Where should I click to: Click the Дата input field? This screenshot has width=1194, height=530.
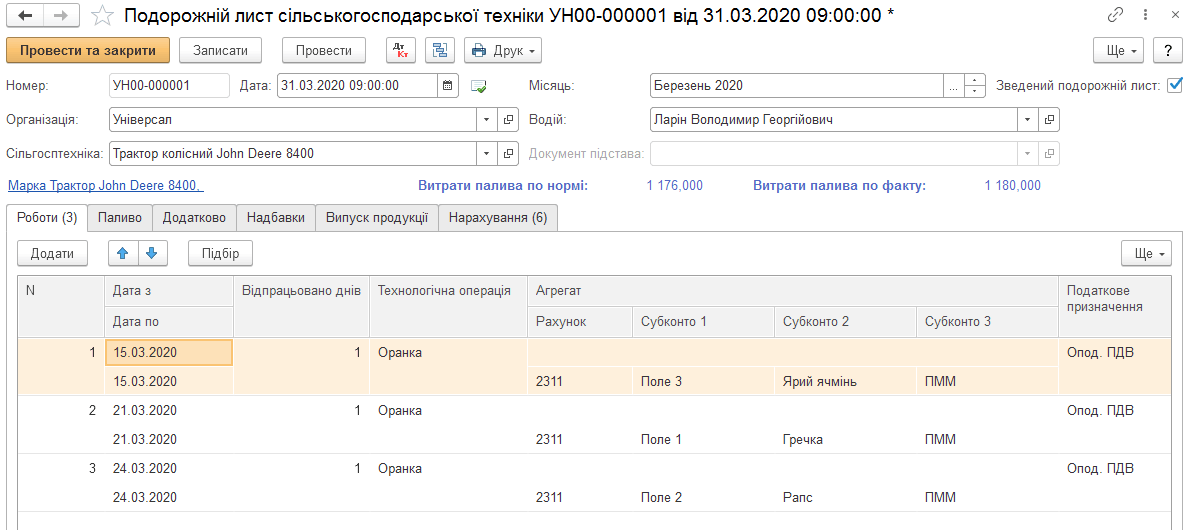pyautogui.click(x=357, y=86)
